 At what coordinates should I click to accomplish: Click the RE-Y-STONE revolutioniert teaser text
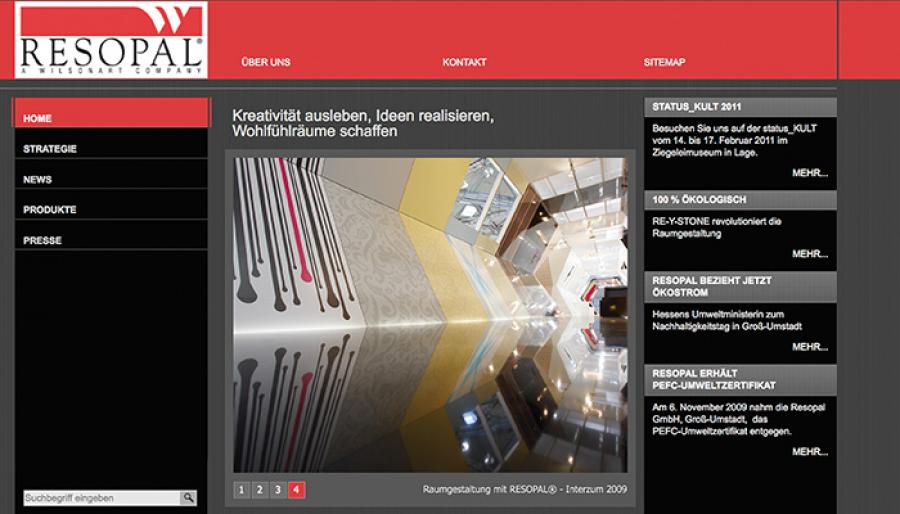(x=716, y=227)
